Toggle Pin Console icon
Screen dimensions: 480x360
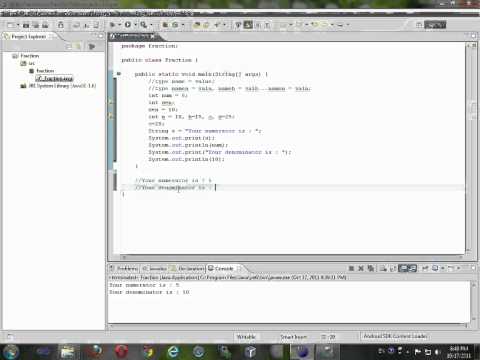425,268
